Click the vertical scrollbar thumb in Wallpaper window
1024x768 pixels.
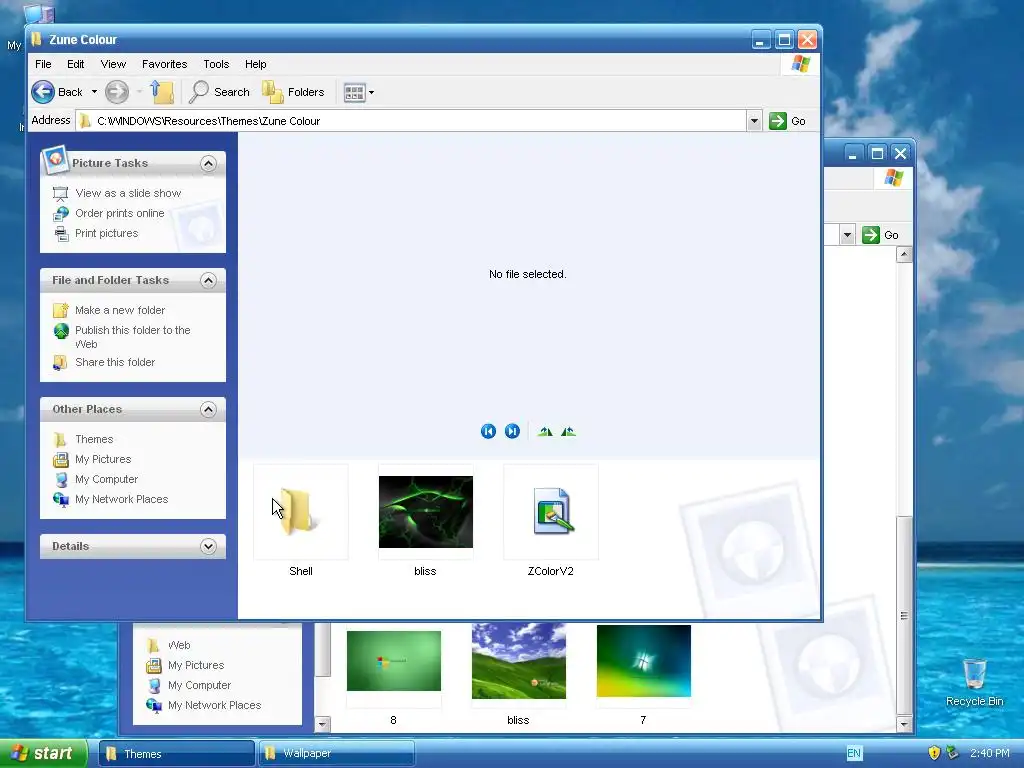(904, 615)
